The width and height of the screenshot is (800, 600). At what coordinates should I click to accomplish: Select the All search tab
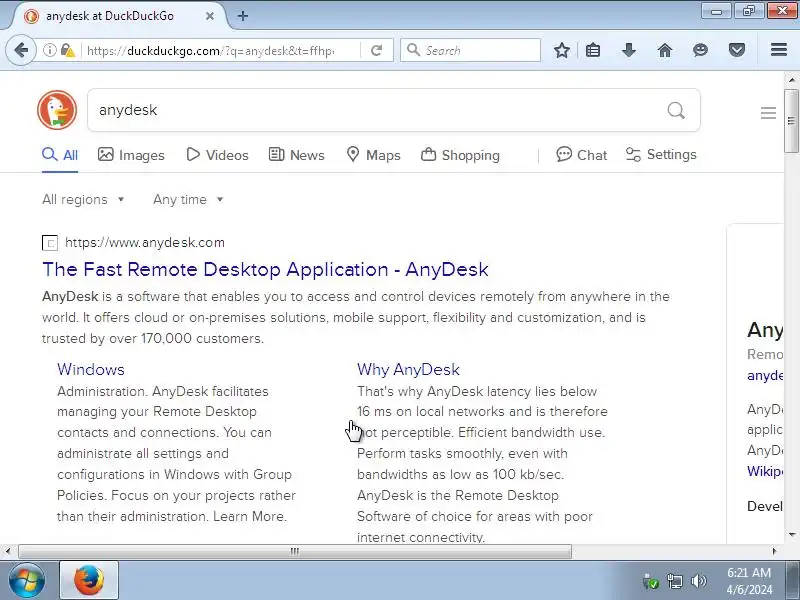pos(60,155)
